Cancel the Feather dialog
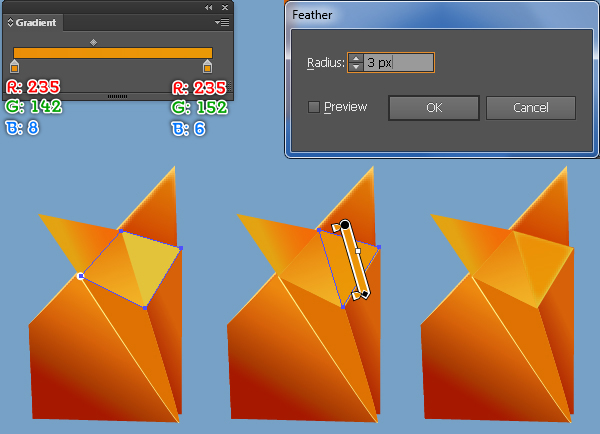This screenshot has width=600, height=434. point(531,108)
